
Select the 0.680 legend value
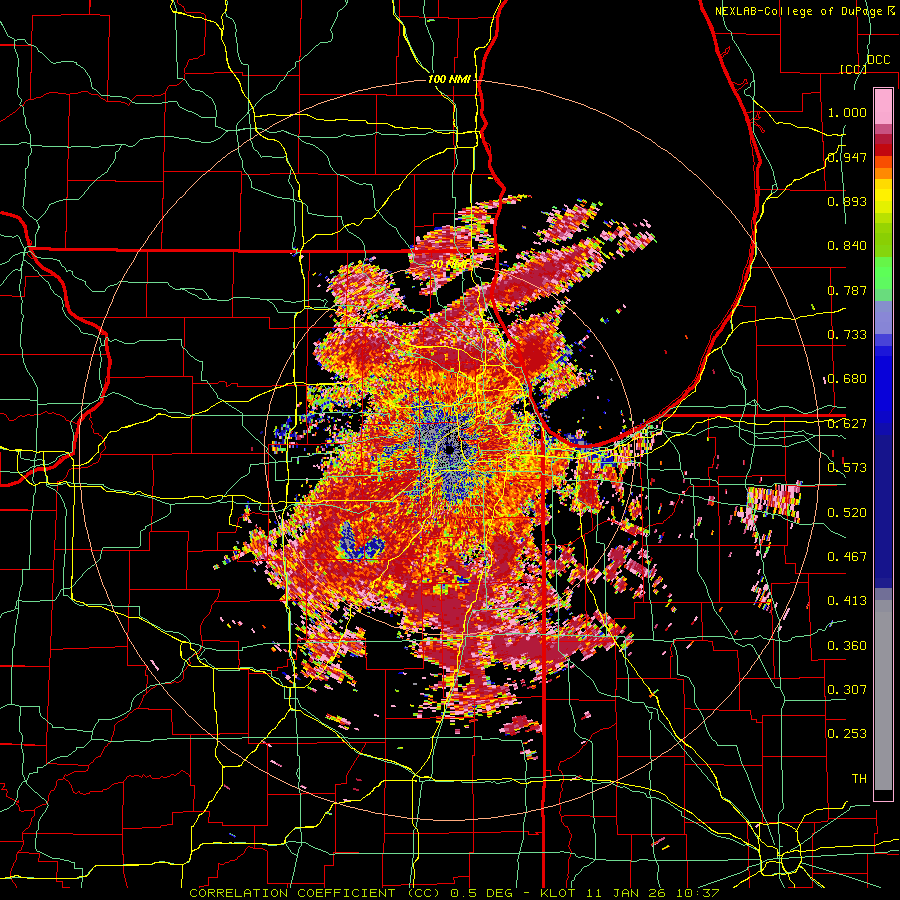click(847, 379)
